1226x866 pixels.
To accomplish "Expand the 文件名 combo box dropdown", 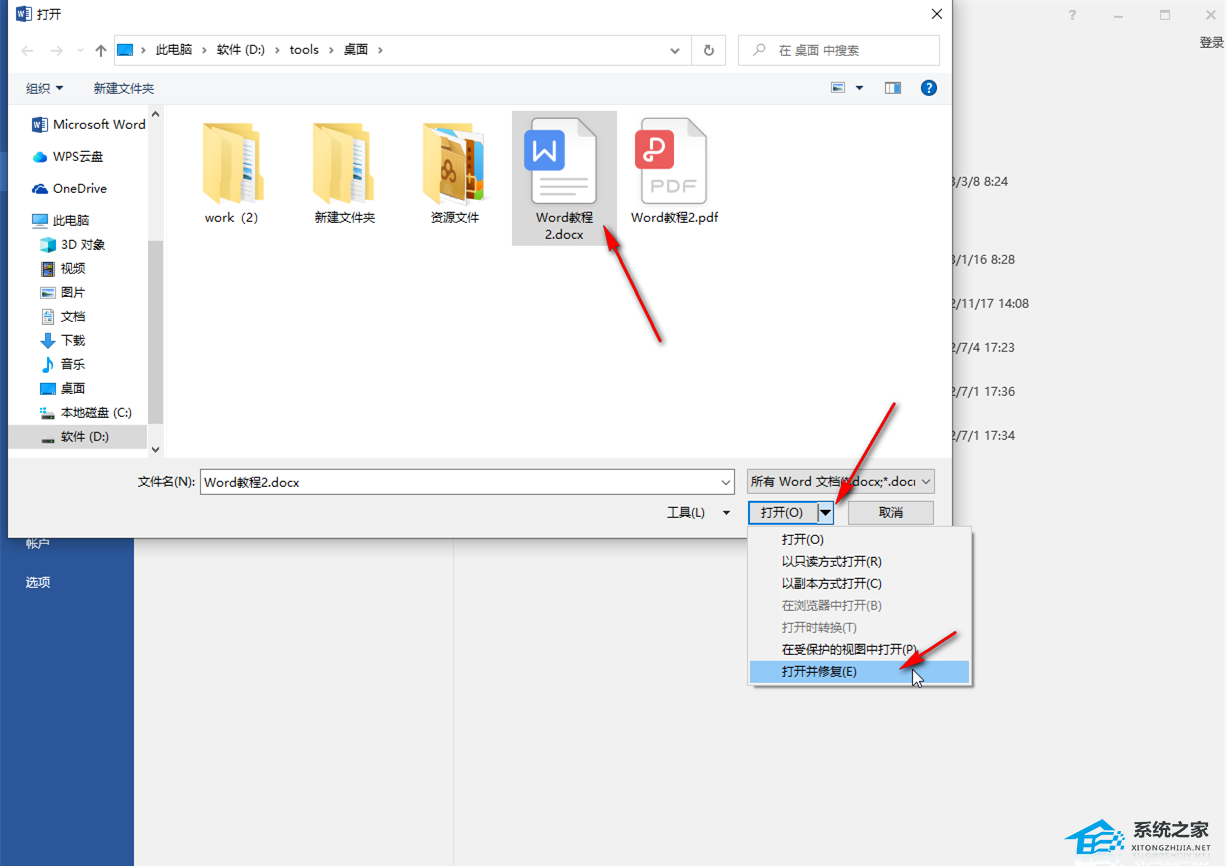I will click(x=726, y=482).
